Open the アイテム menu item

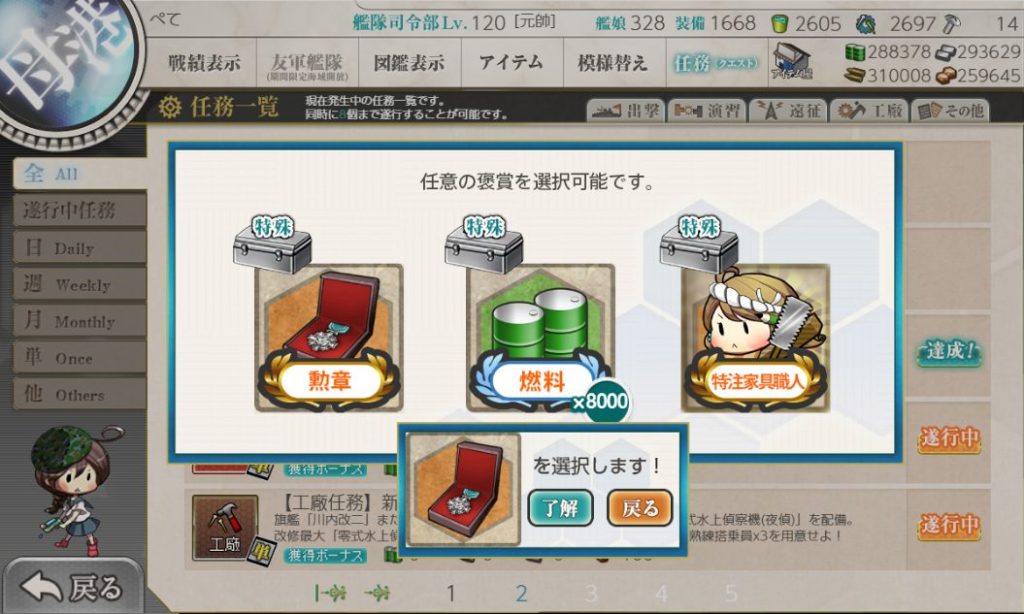tap(511, 63)
